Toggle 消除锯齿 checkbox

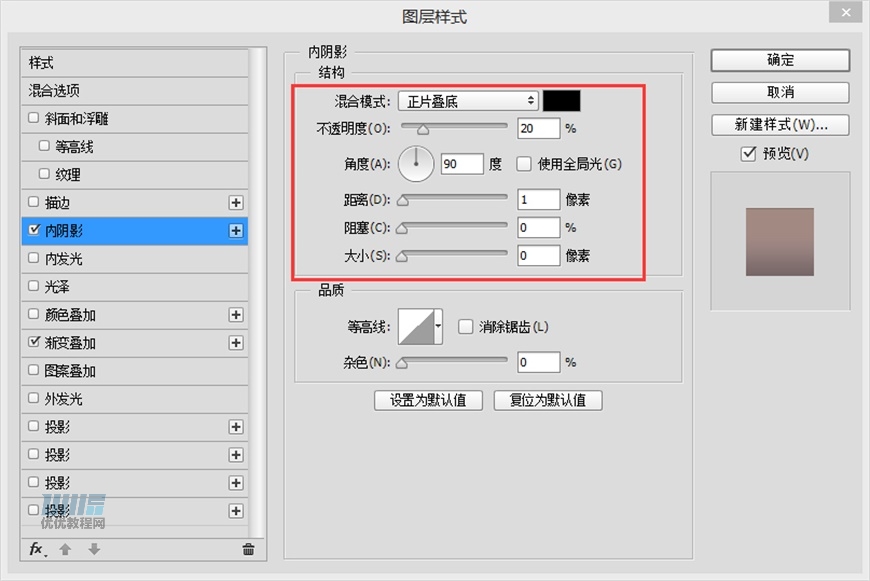pyautogui.click(x=466, y=326)
